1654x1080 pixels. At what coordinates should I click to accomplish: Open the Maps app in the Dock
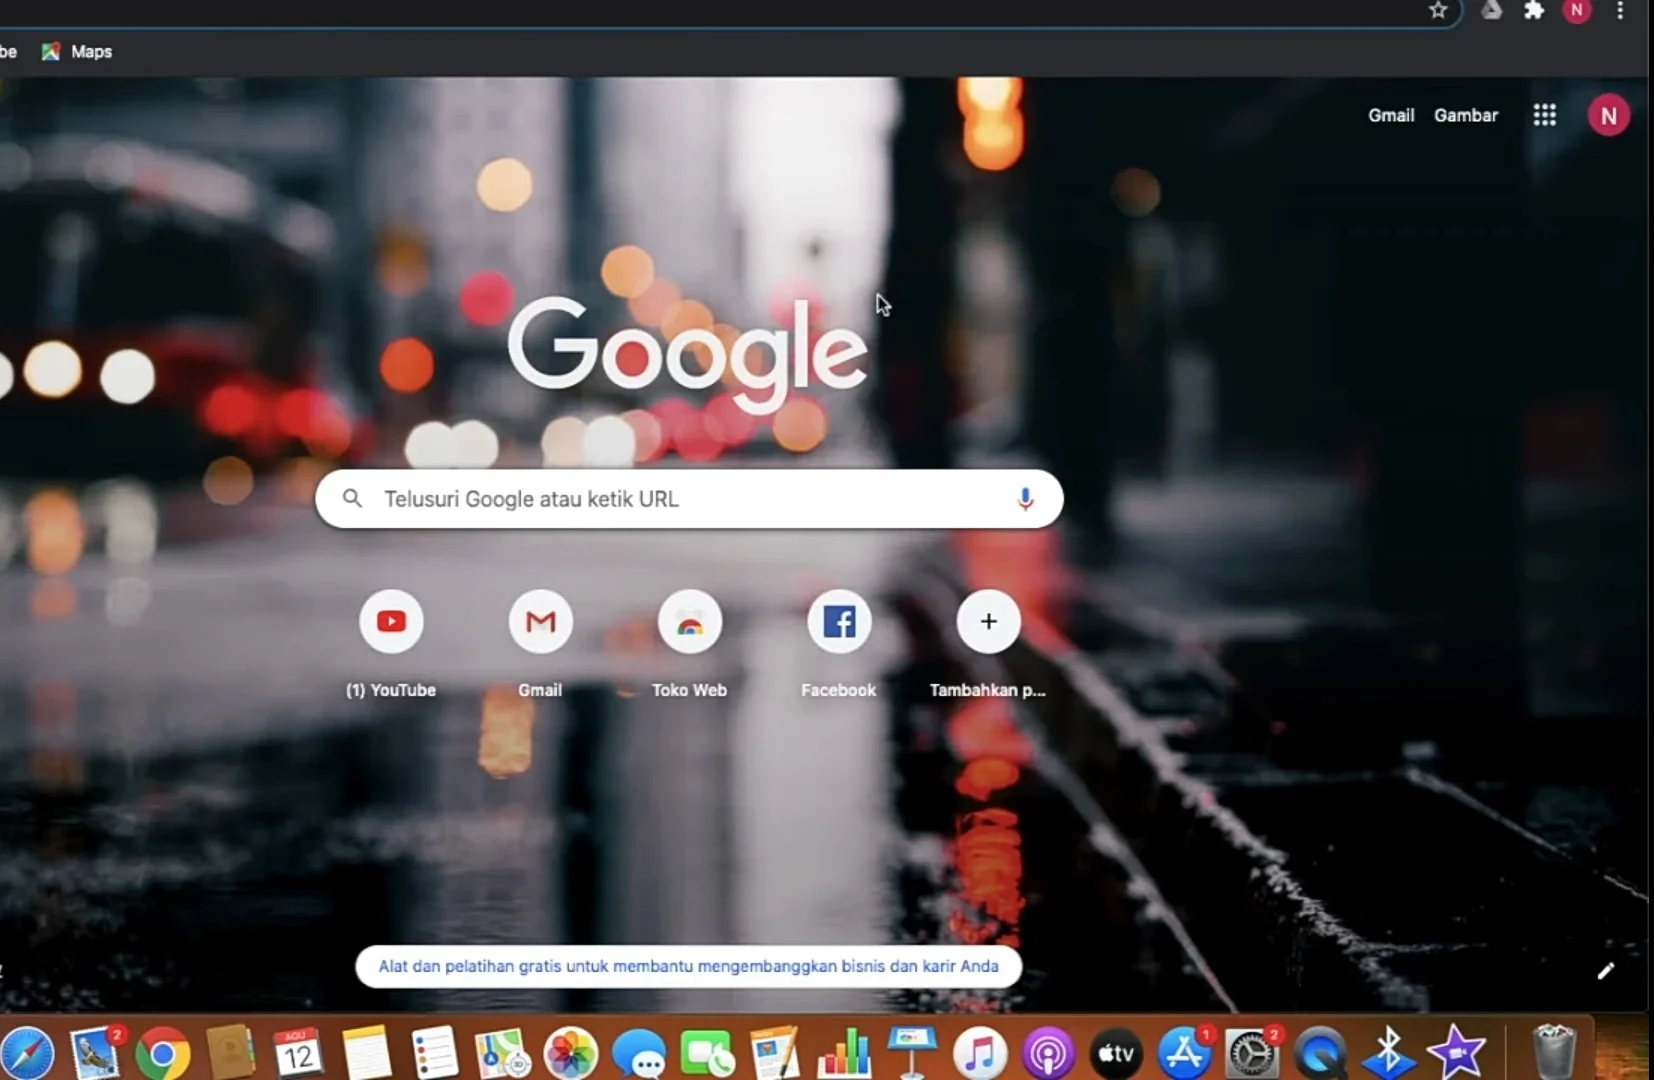pos(502,1053)
